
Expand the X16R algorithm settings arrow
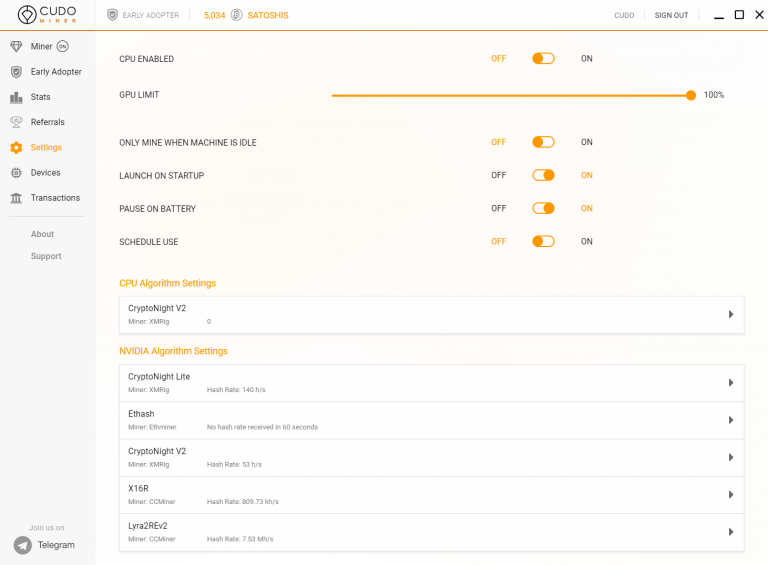[x=730, y=494]
